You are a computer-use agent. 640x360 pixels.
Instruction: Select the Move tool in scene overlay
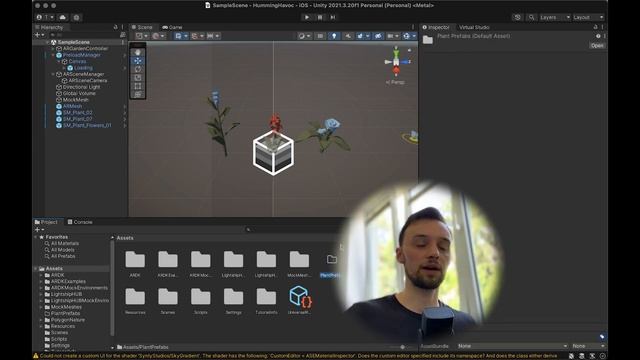[x=138, y=61]
